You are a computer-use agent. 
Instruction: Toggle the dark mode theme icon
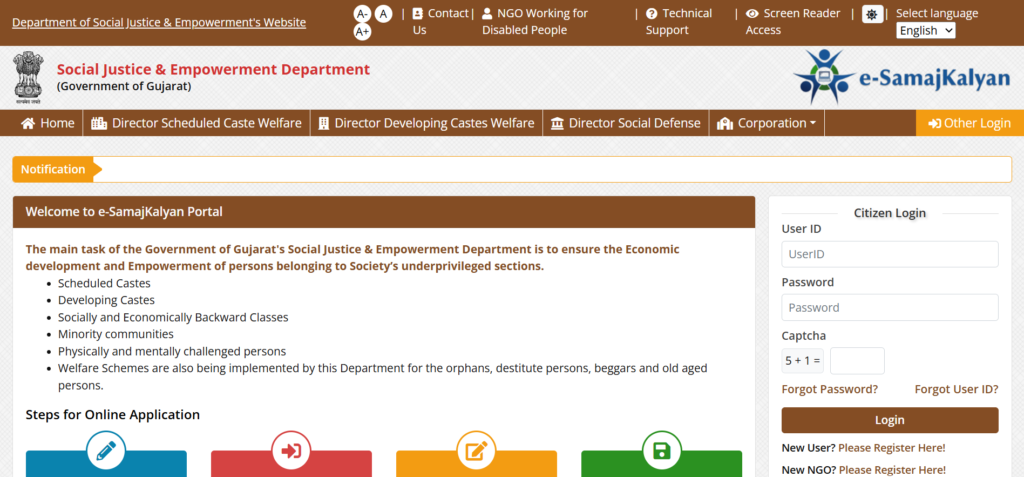tap(872, 14)
